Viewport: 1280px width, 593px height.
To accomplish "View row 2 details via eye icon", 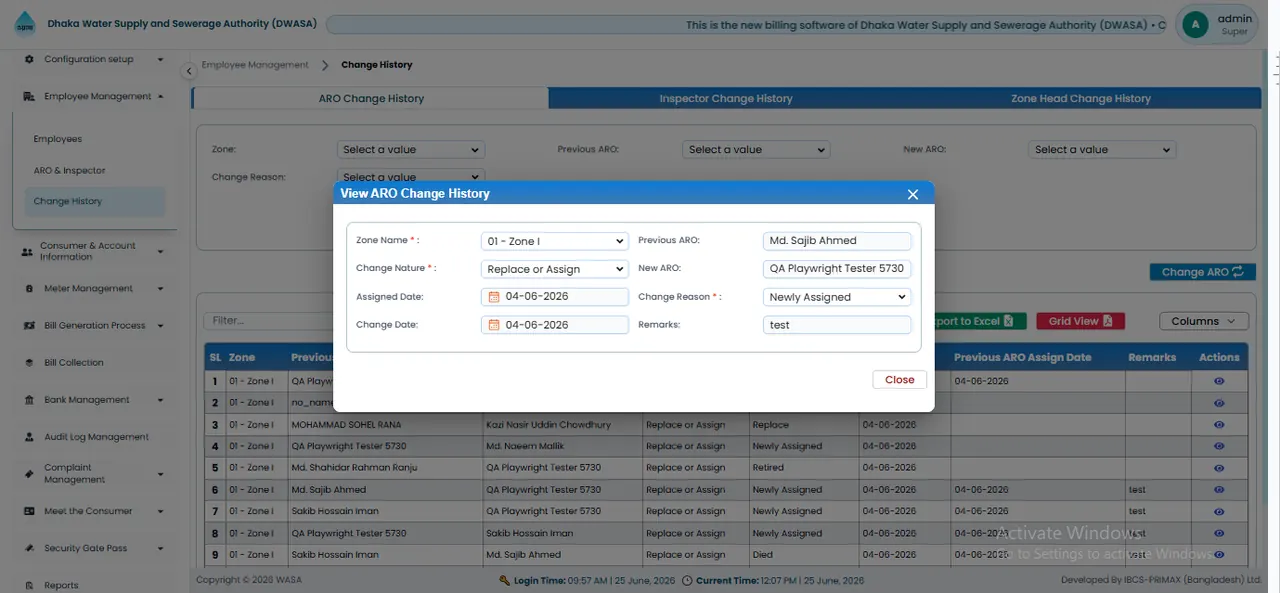I will [x=1219, y=403].
